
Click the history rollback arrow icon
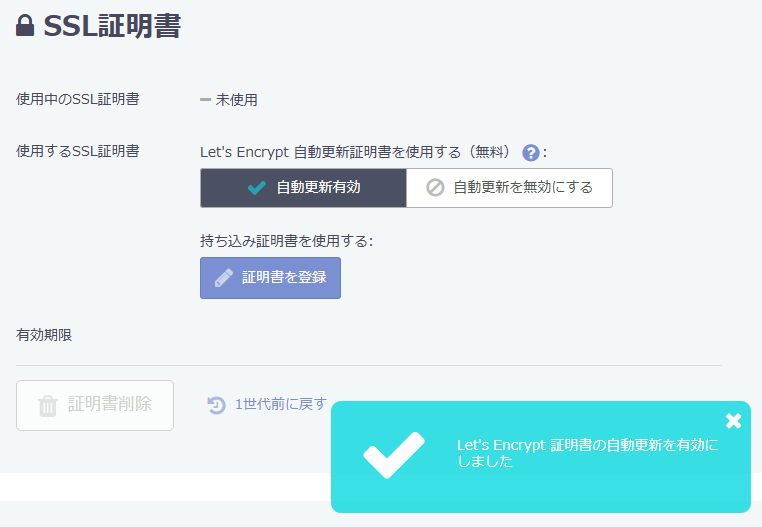pyautogui.click(x=216, y=405)
